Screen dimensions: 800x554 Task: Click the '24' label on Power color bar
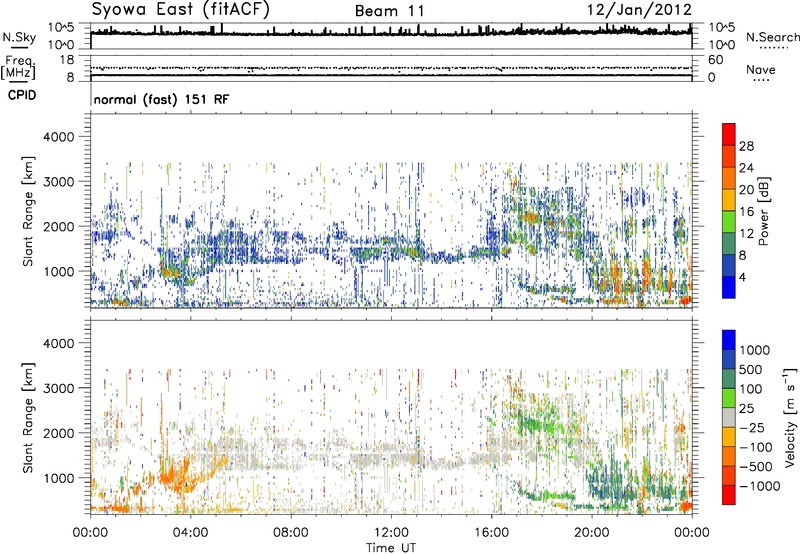click(746, 168)
